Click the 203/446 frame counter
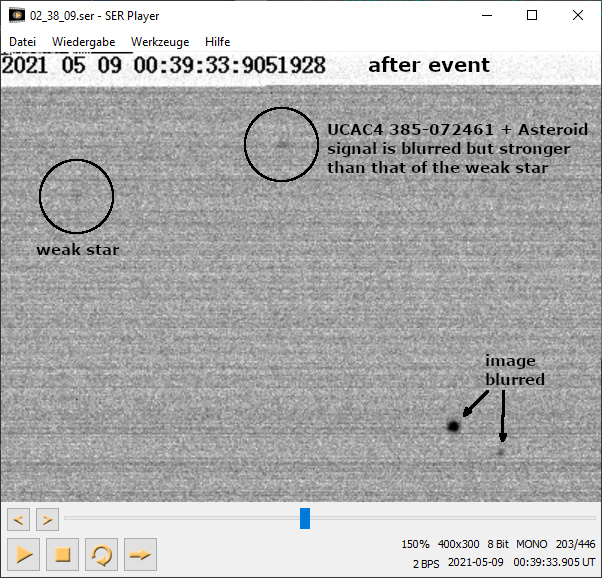The height and width of the screenshot is (578, 602). point(575,544)
